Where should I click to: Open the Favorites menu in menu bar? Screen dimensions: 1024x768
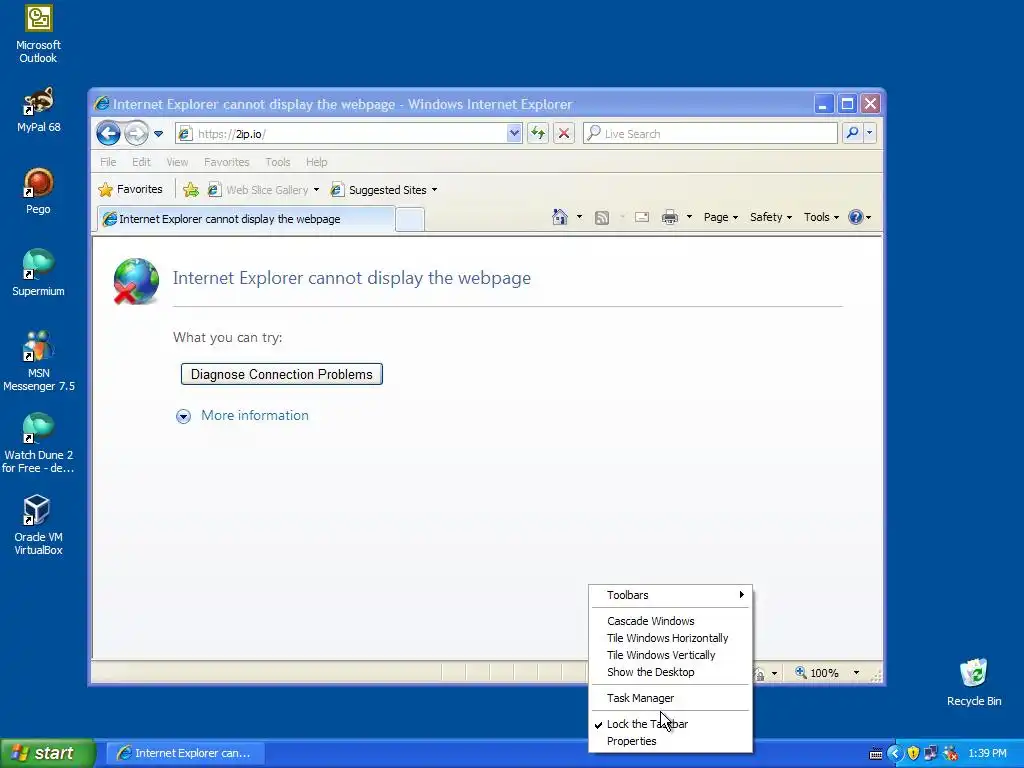click(x=227, y=162)
